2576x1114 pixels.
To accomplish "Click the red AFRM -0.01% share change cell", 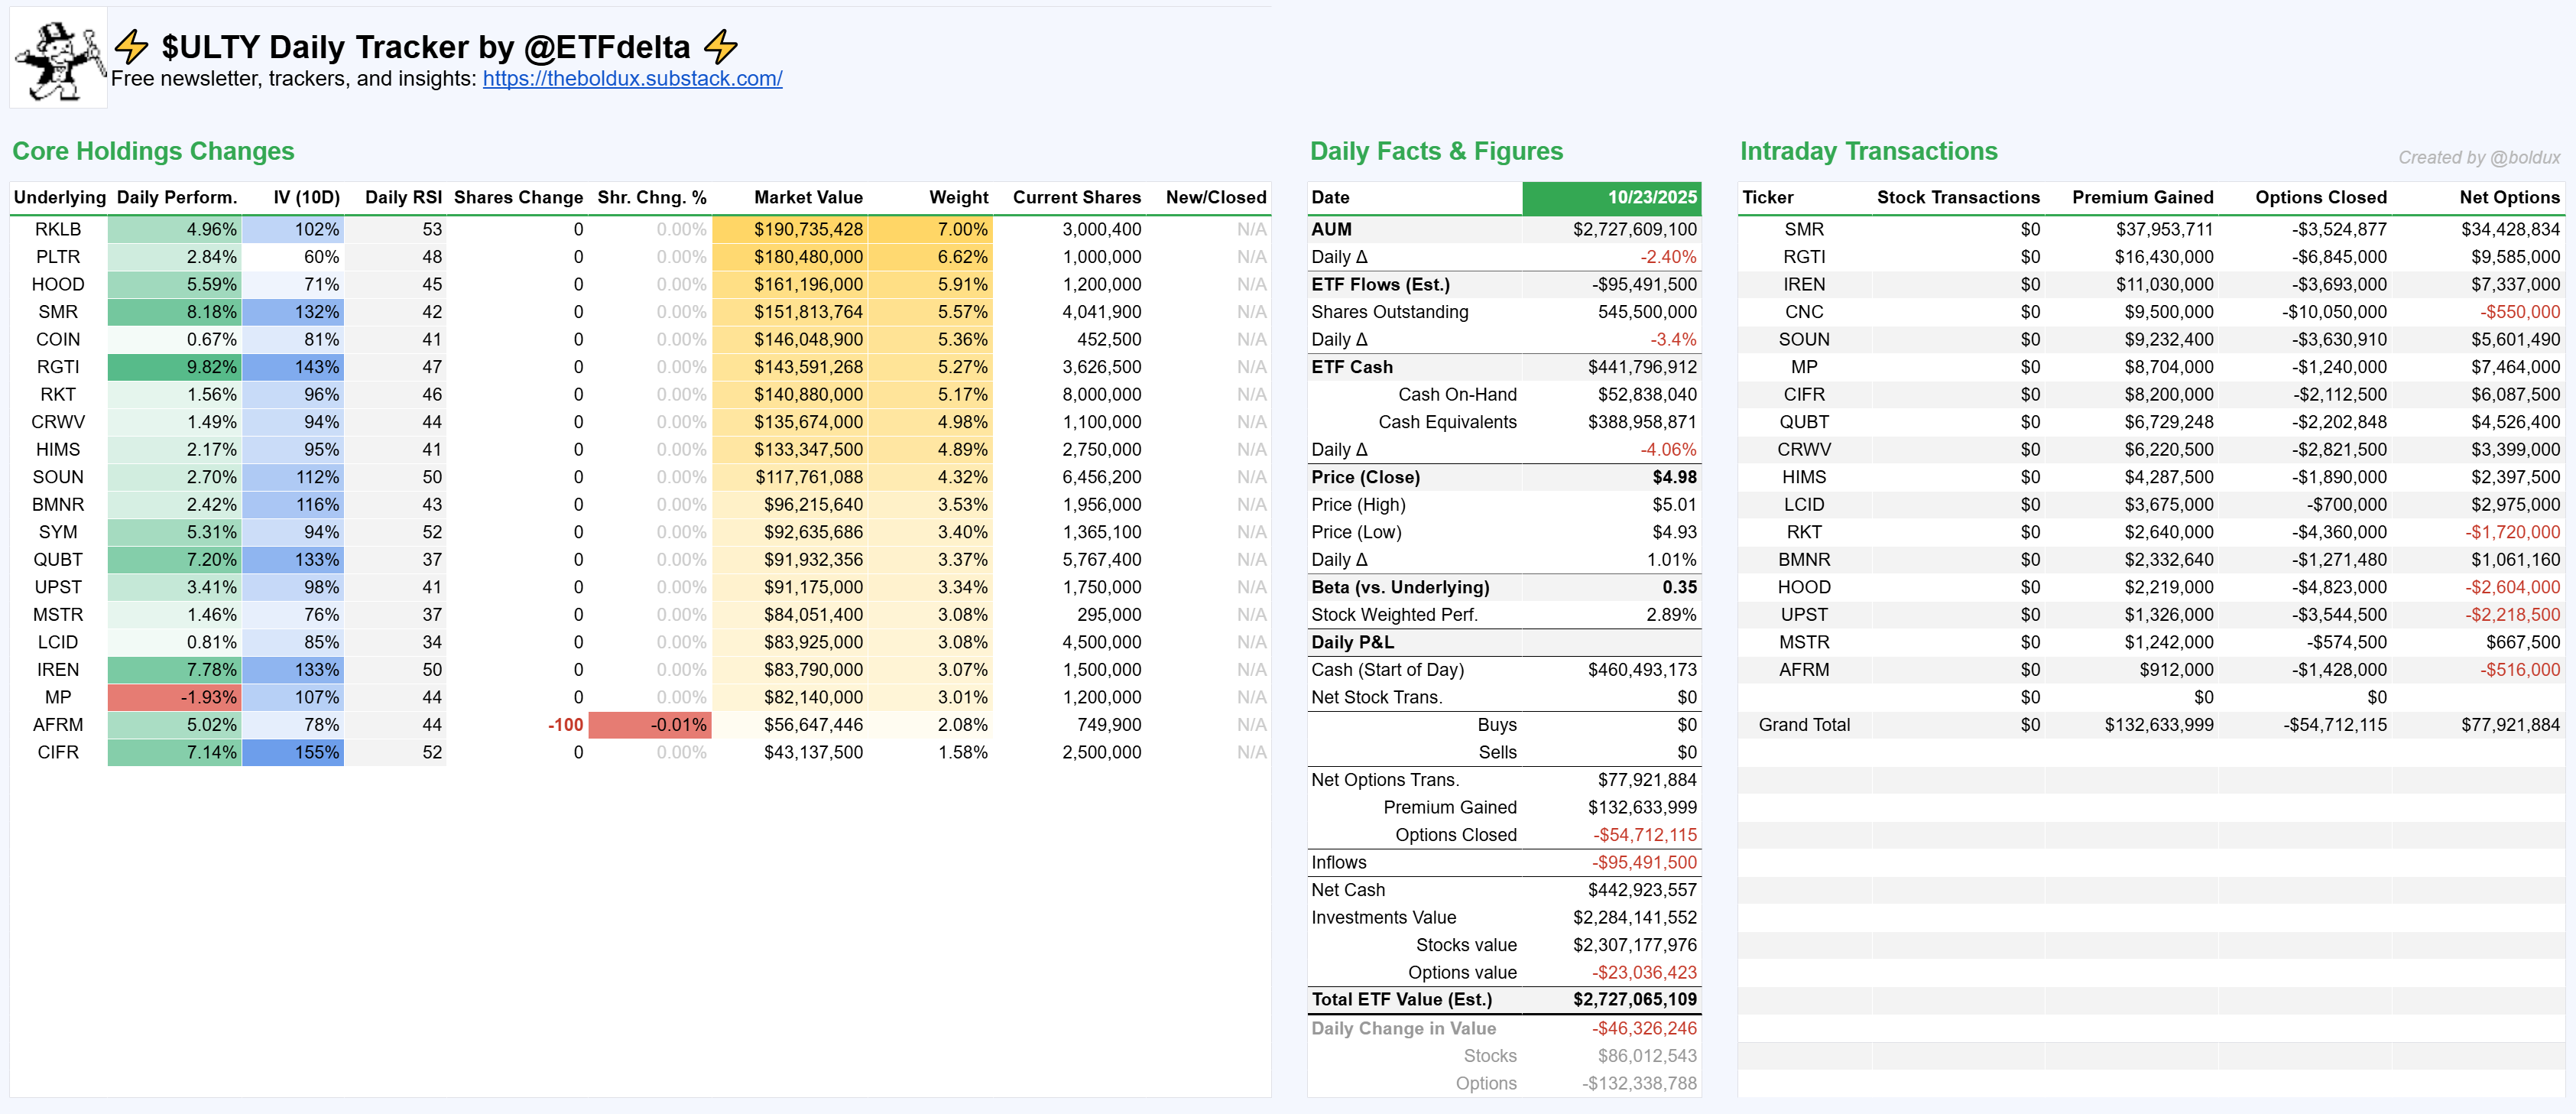I will click(651, 725).
